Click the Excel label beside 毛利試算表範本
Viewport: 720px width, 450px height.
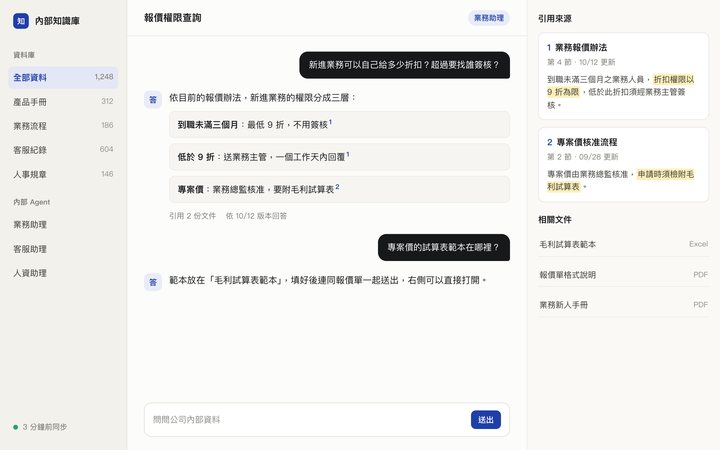(698, 244)
